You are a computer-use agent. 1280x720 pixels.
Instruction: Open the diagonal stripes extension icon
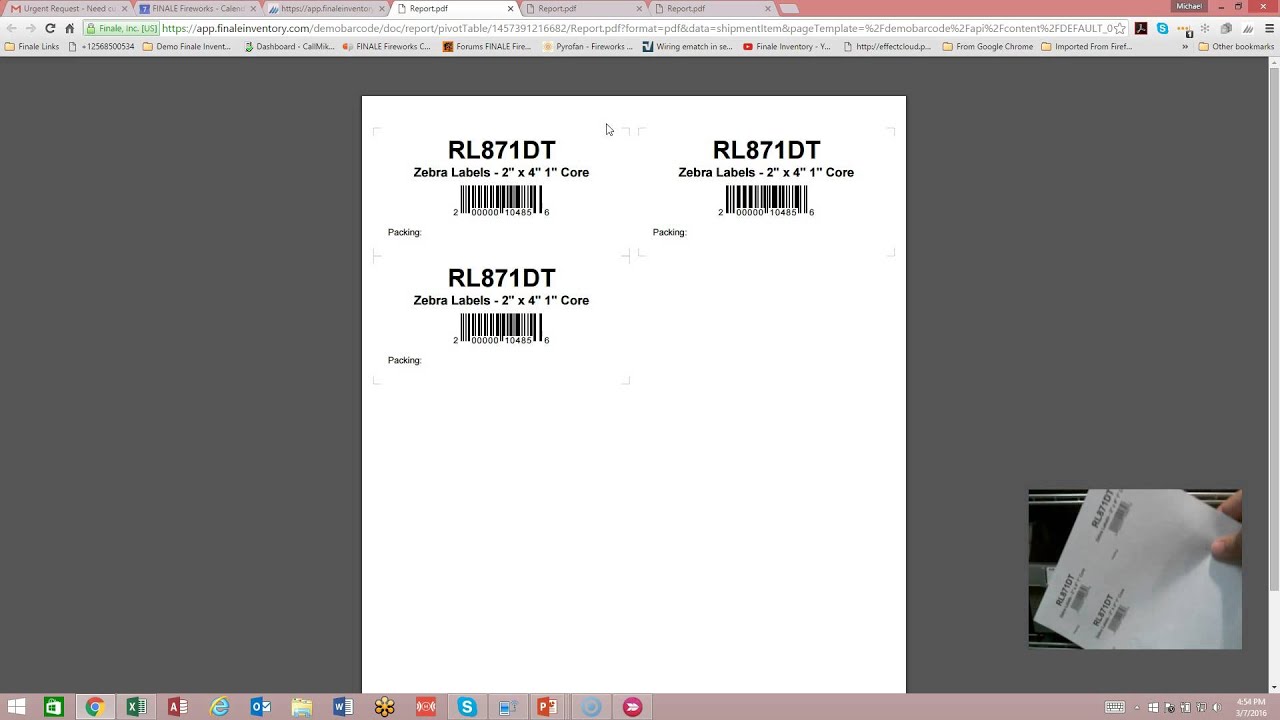1248,28
